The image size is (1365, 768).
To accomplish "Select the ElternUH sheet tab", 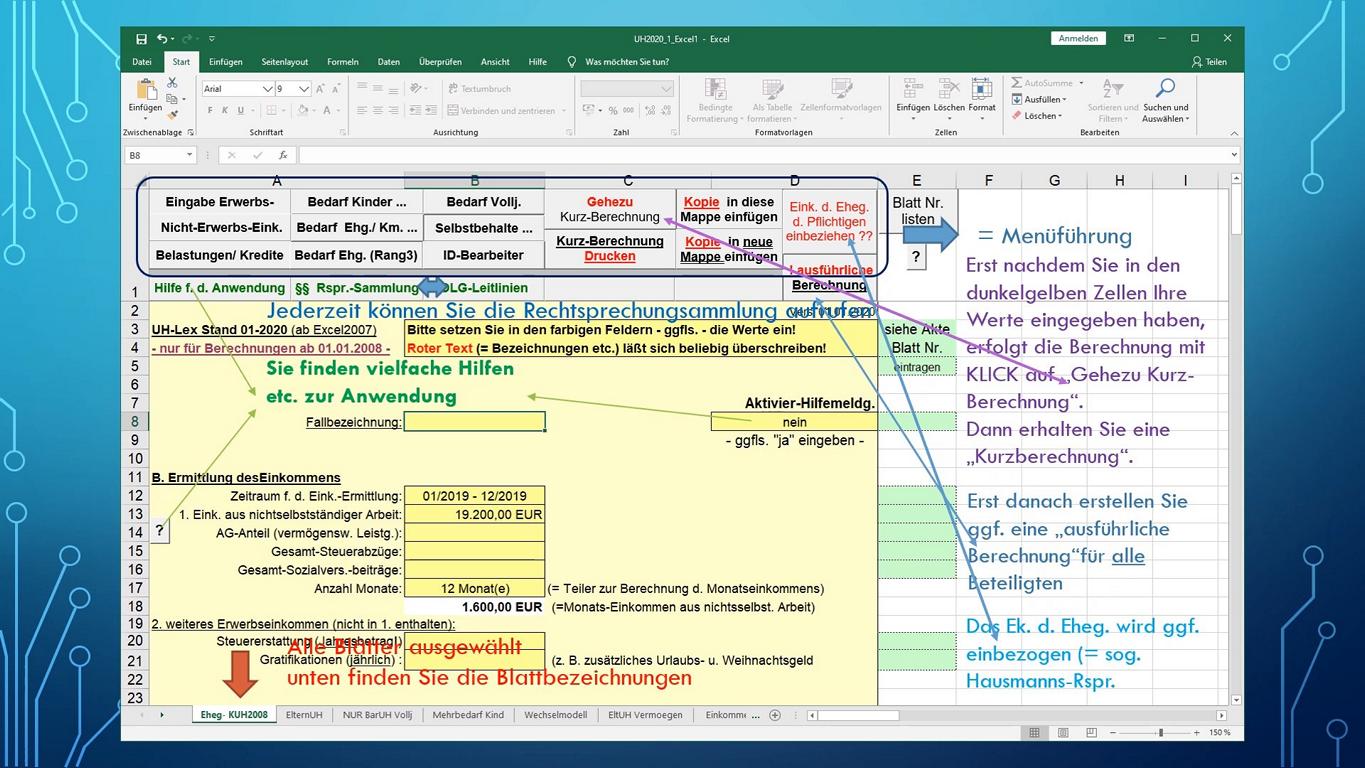I will point(304,715).
